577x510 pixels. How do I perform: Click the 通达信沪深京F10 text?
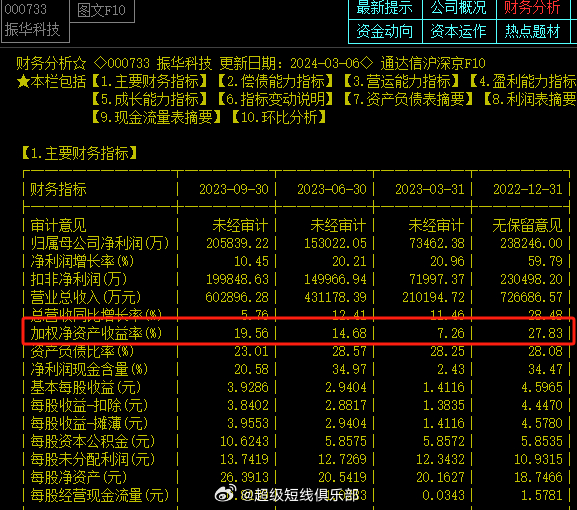pos(433,64)
